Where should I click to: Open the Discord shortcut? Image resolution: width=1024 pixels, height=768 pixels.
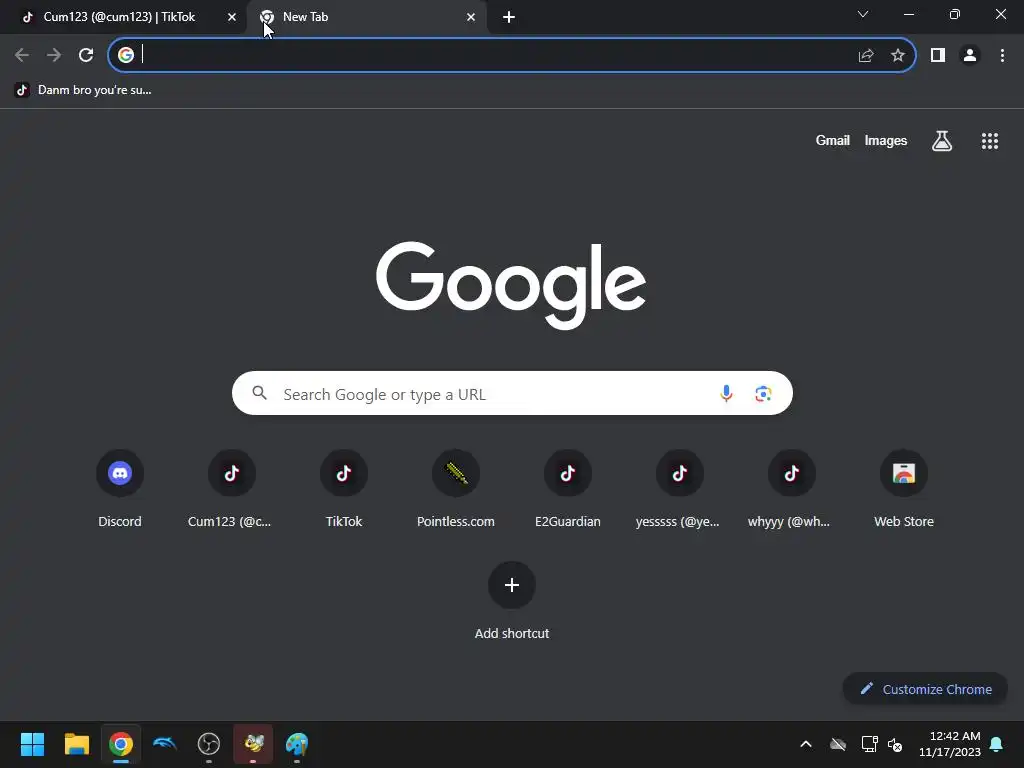click(x=120, y=490)
